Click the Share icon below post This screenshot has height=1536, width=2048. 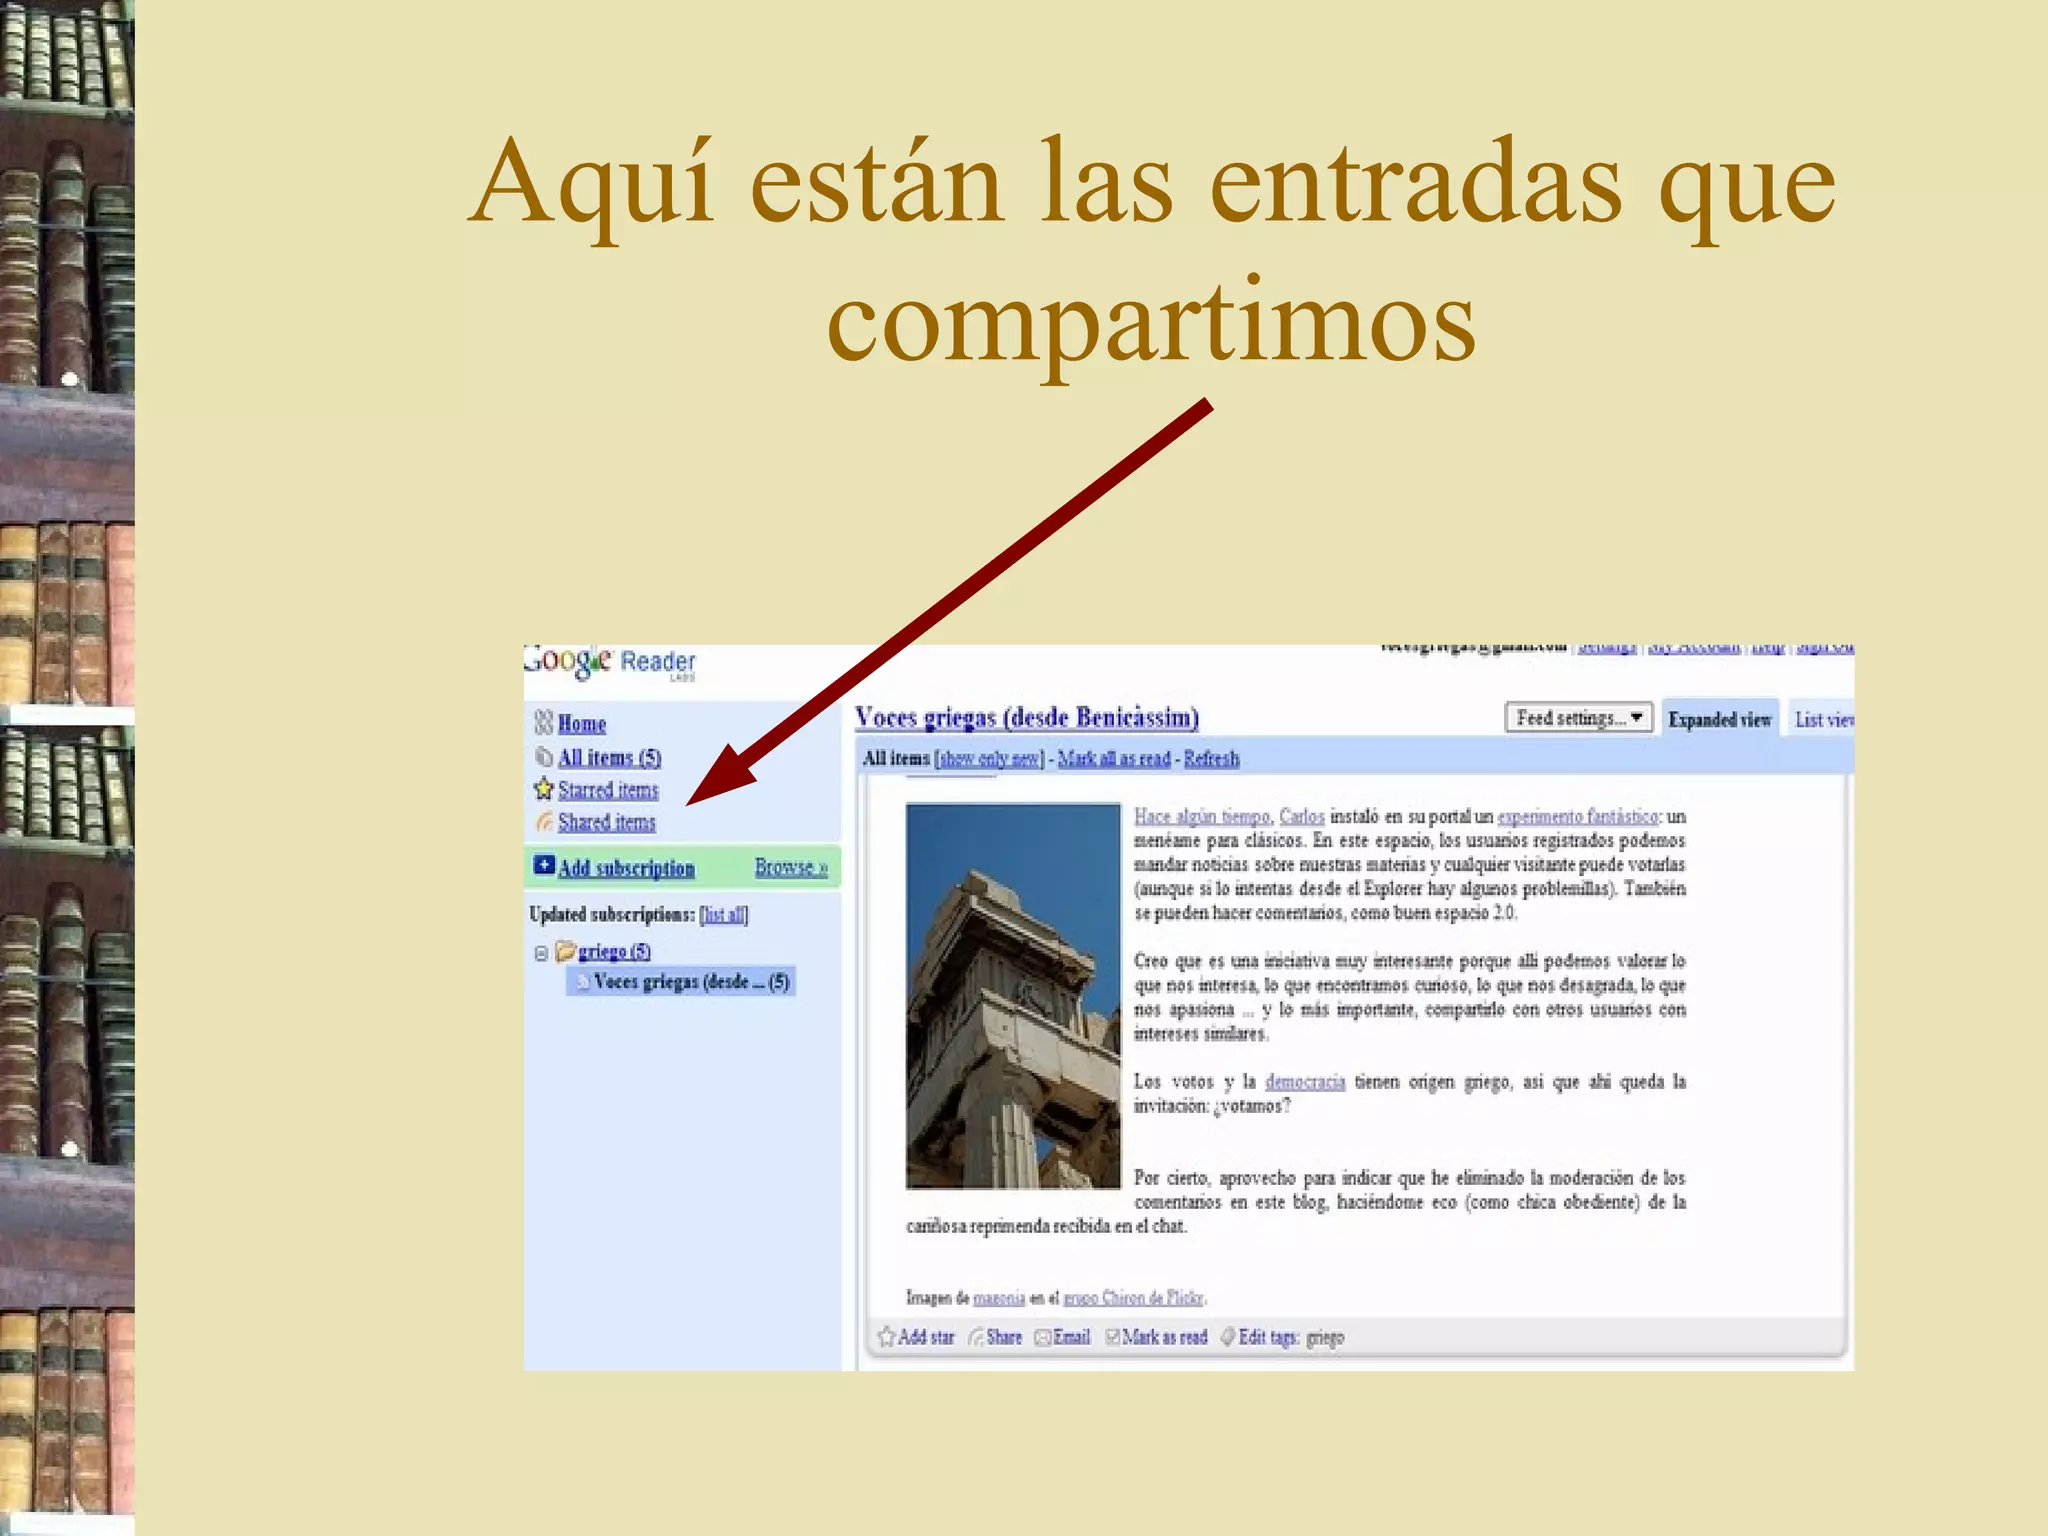tap(976, 1337)
